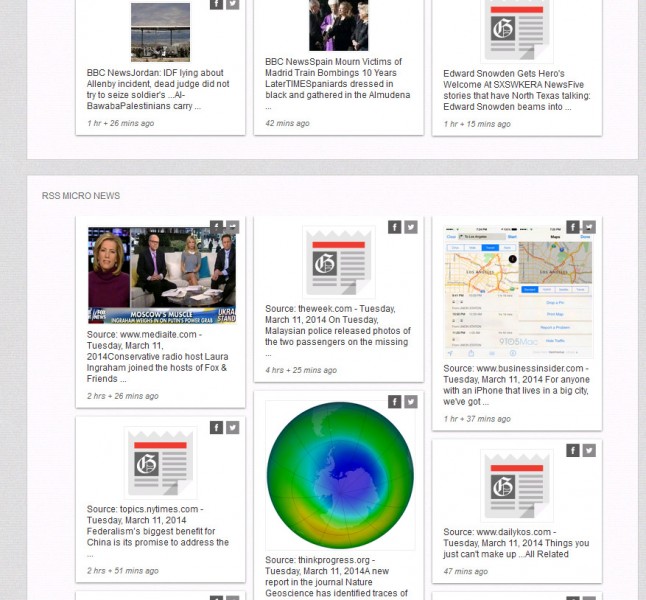The width and height of the screenshot is (646, 600).
Task: Read theweek.com Malaysian police article
Action: [337, 331]
